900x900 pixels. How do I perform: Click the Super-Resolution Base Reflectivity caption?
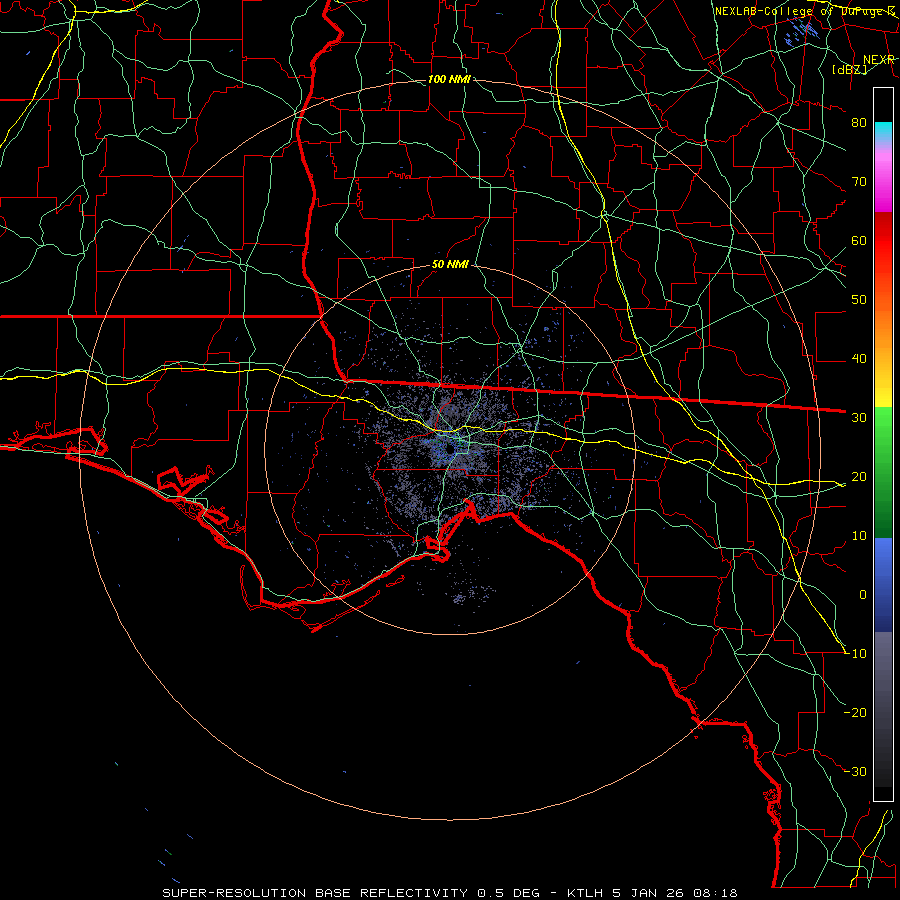point(450,893)
